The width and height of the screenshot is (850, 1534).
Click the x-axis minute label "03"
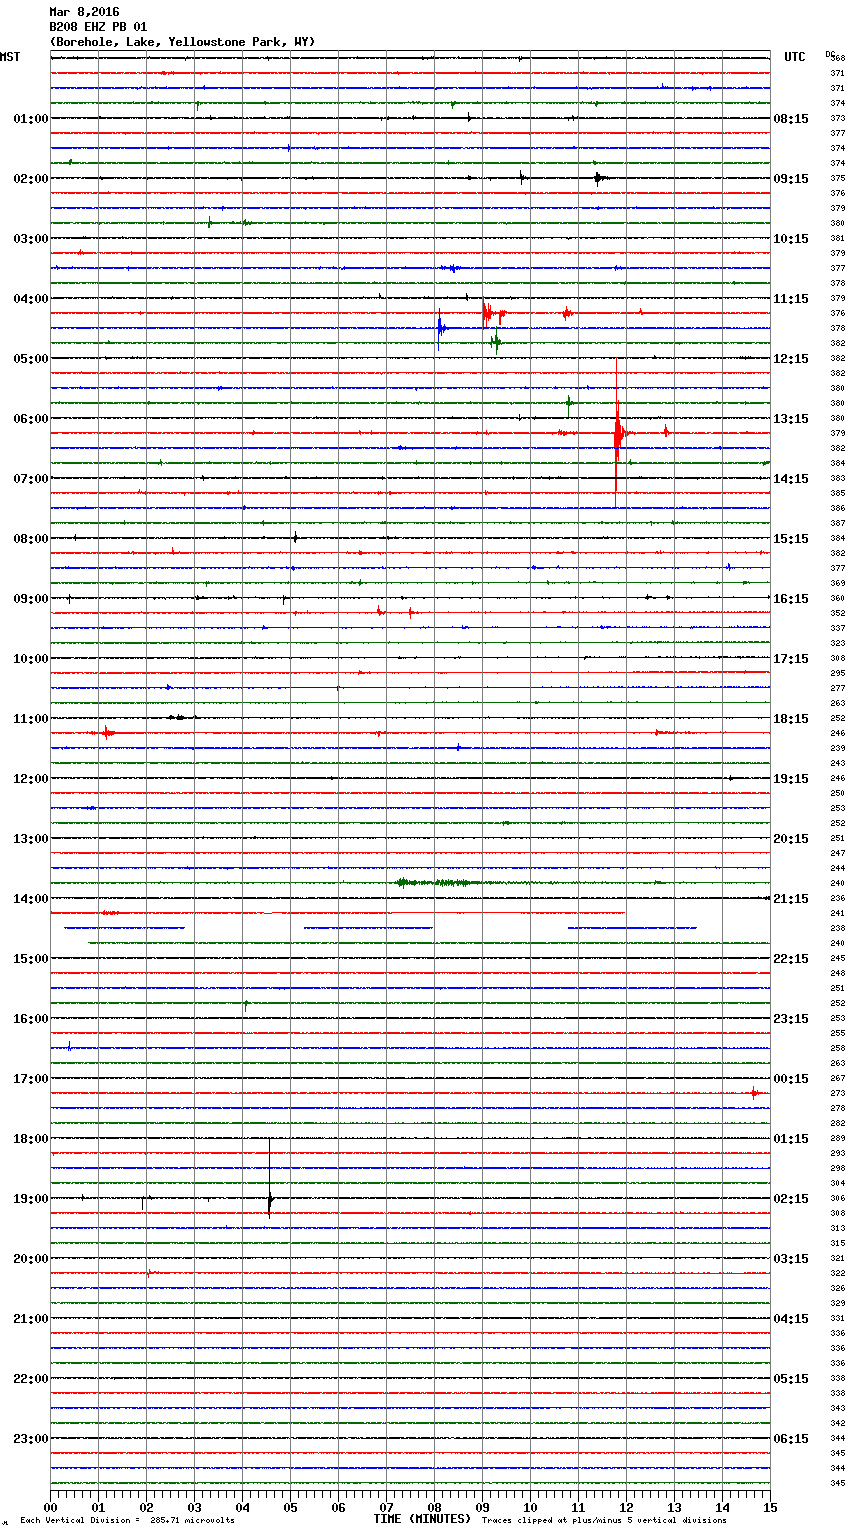pos(194,1507)
